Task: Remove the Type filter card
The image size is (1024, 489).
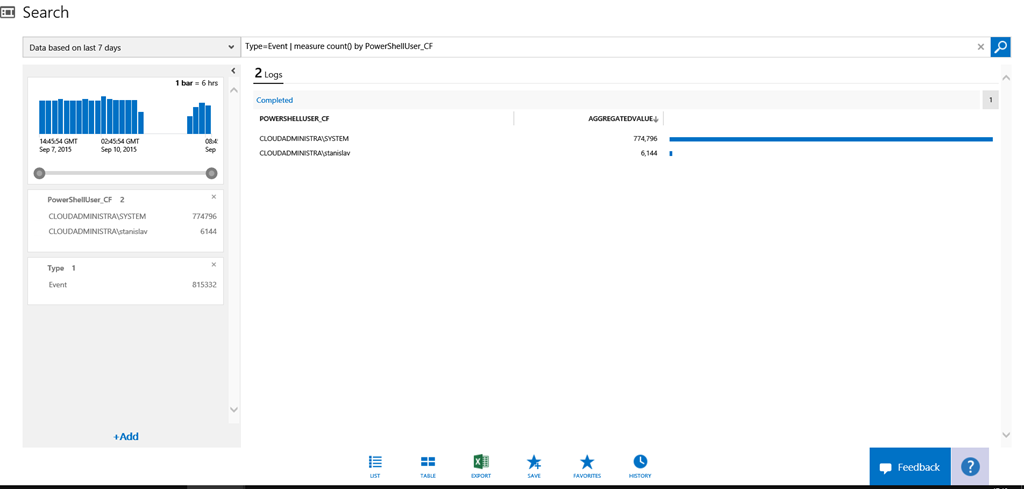Action: (x=214, y=265)
